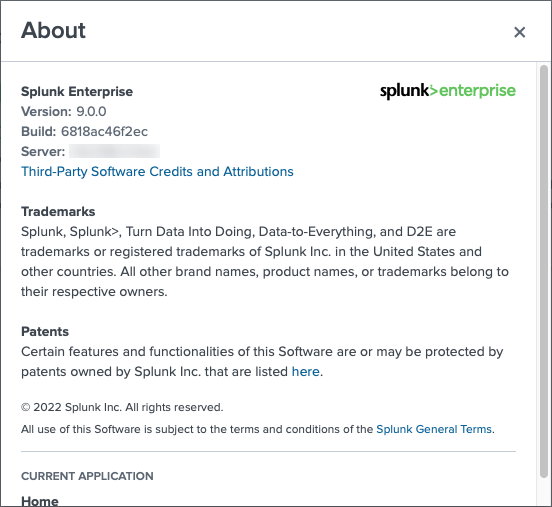
Task: Click the blurred Server name value
Action: (114, 151)
